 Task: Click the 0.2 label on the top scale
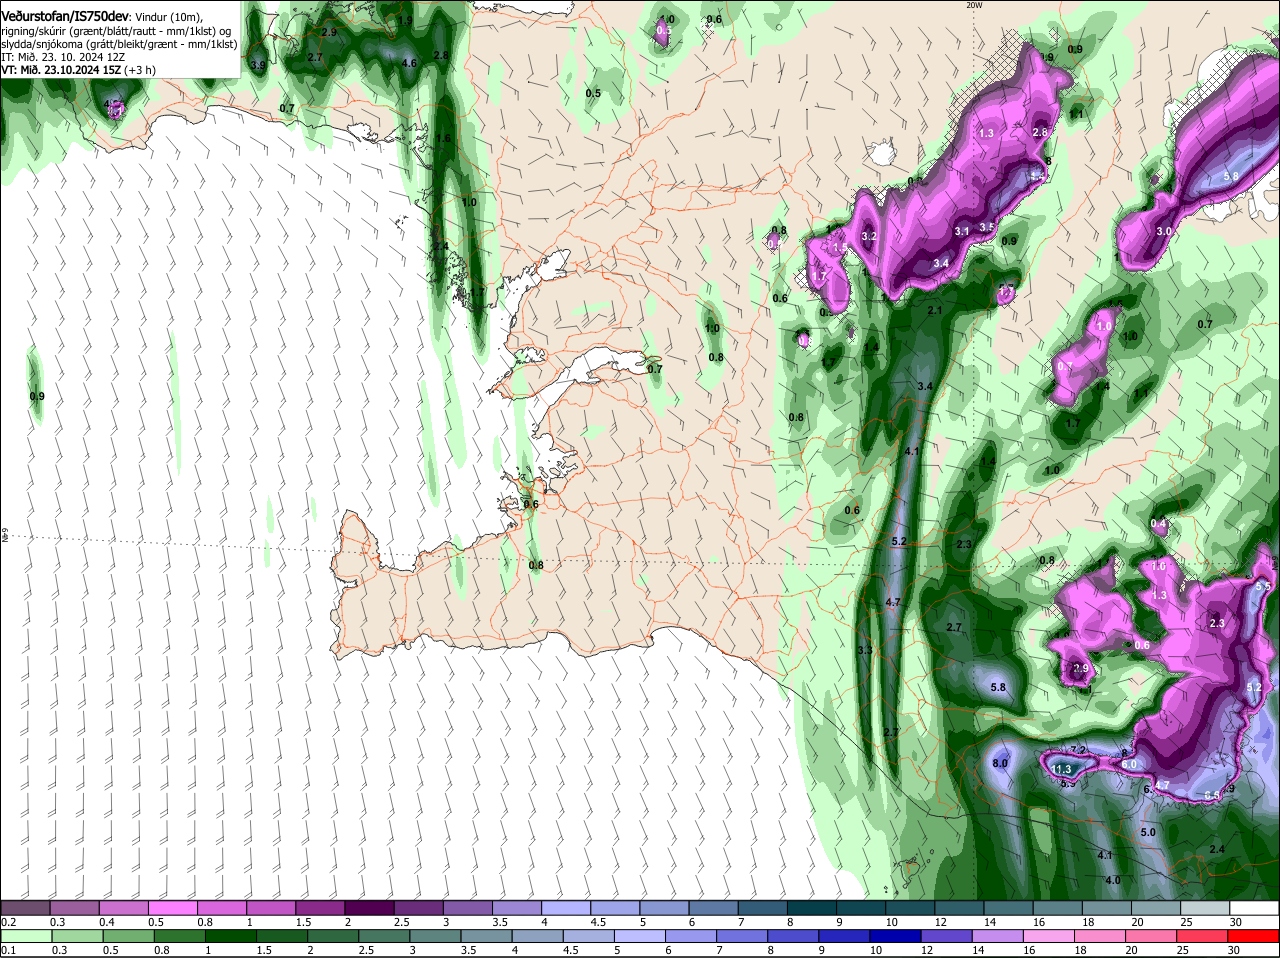[8, 922]
